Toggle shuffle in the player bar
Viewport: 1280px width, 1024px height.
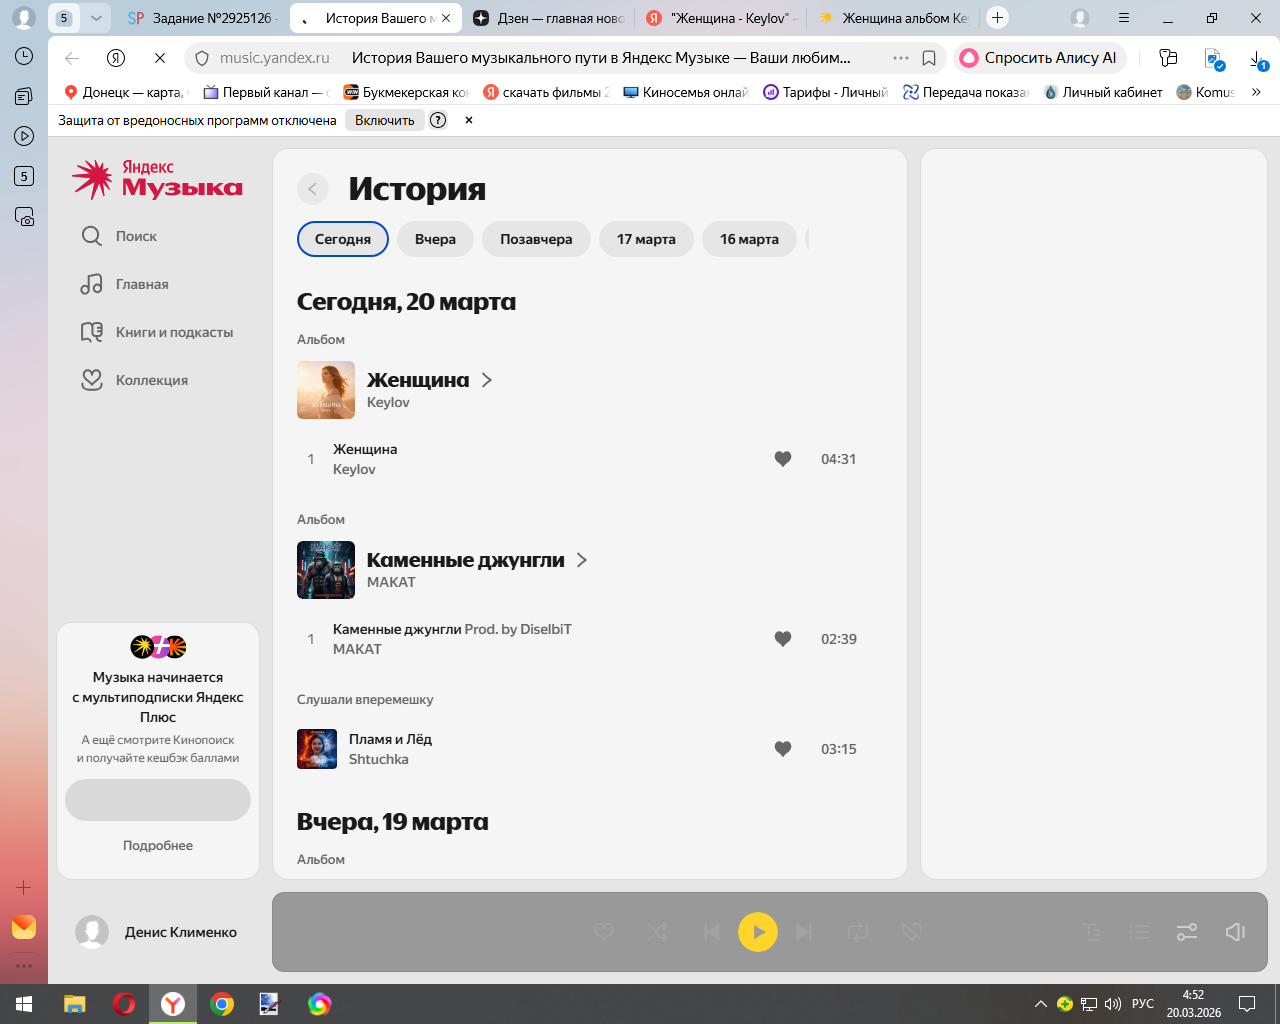[x=658, y=932]
